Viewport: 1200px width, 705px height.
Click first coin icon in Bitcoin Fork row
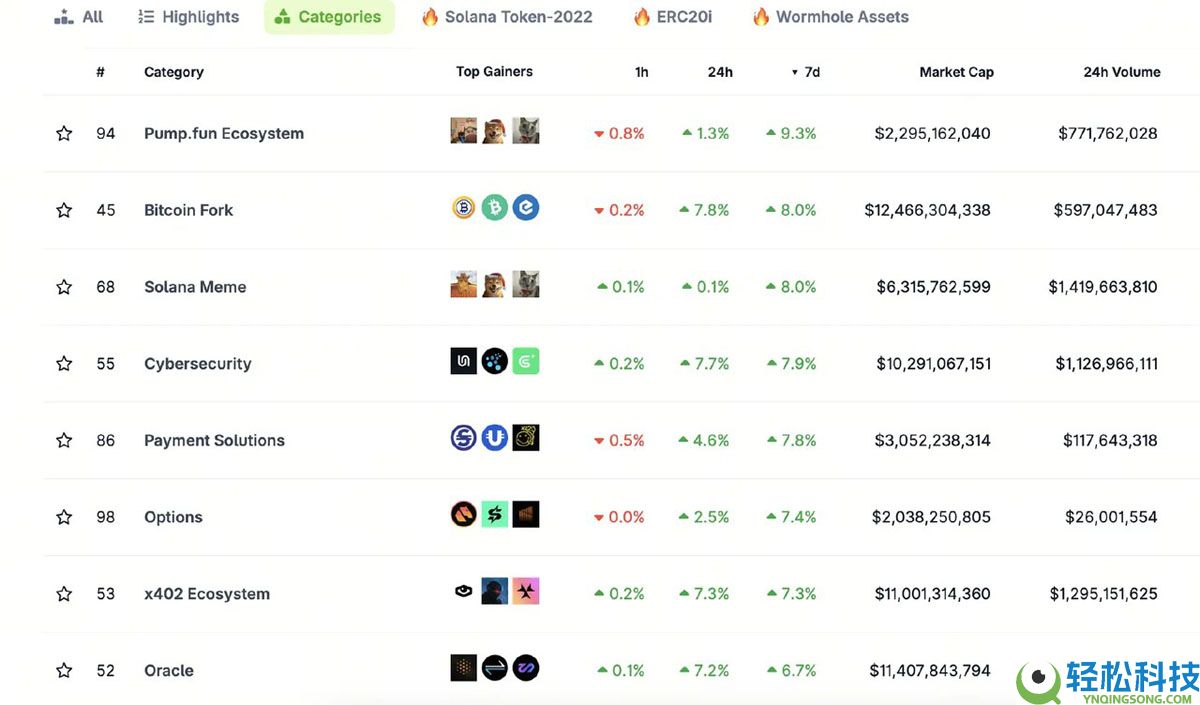coord(463,208)
